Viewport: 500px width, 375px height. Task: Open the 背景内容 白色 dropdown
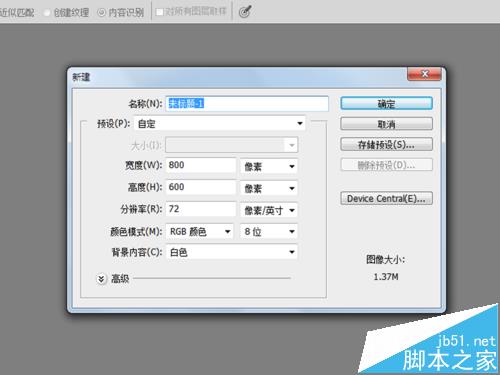pyautogui.click(x=232, y=252)
